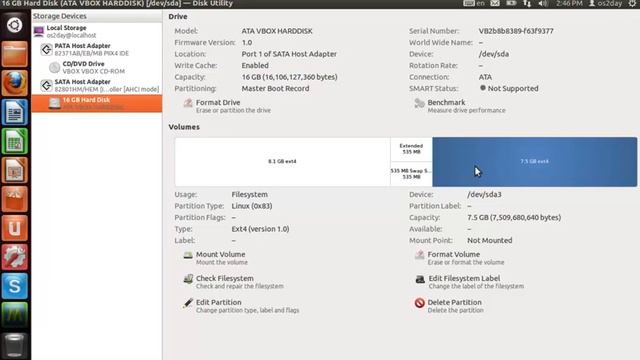This screenshot has height=360, width=640.
Task: Open the sound volume indicator
Action: pyautogui.click(x=543, y=4)
